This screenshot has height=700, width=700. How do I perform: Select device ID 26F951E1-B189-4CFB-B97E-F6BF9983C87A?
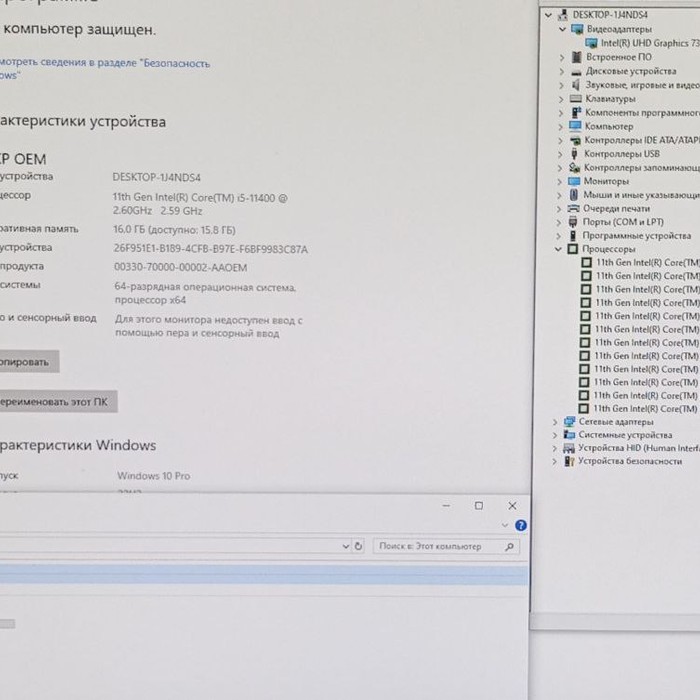211,249
